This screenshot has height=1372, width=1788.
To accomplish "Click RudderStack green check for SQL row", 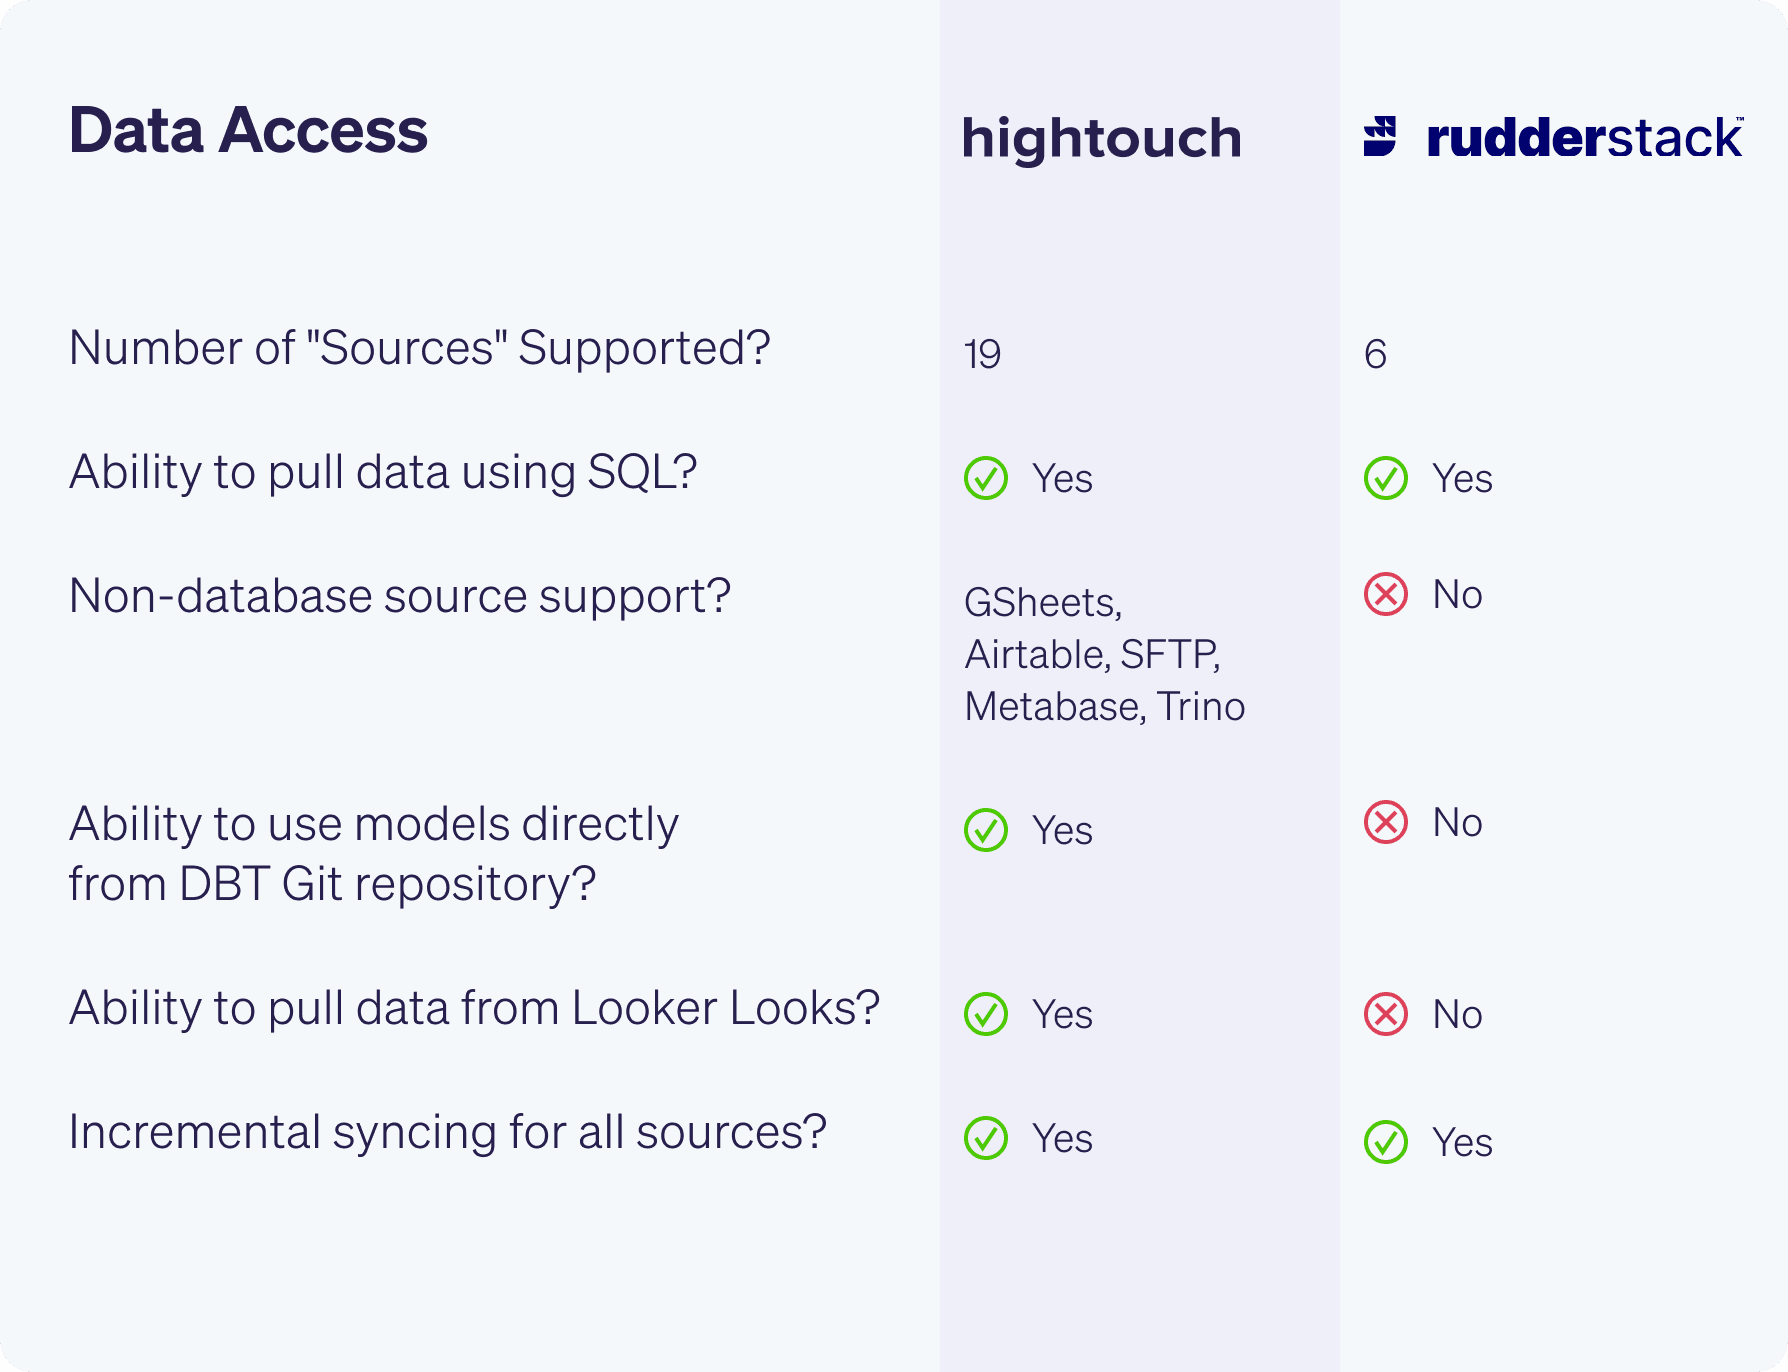I will point(1386,478).
